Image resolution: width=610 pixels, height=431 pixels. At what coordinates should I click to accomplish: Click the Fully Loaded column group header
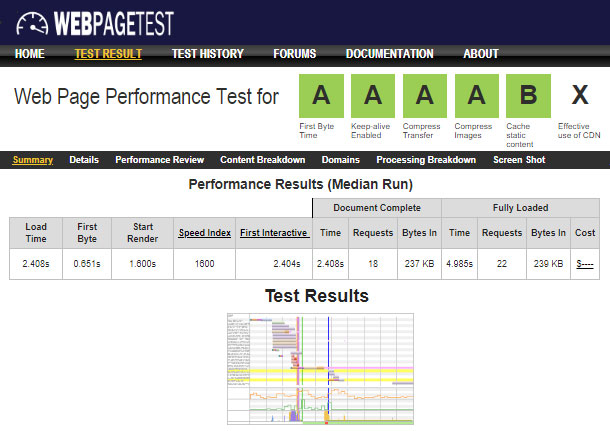(x=521, y=208)
